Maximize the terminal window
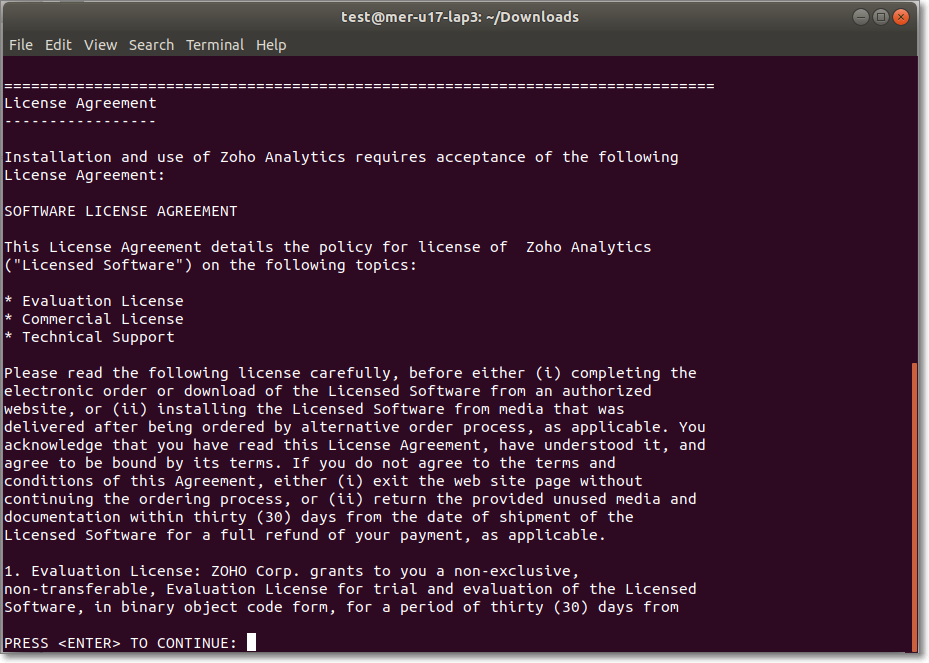This screenshot has width=929, height=663. 881,17
